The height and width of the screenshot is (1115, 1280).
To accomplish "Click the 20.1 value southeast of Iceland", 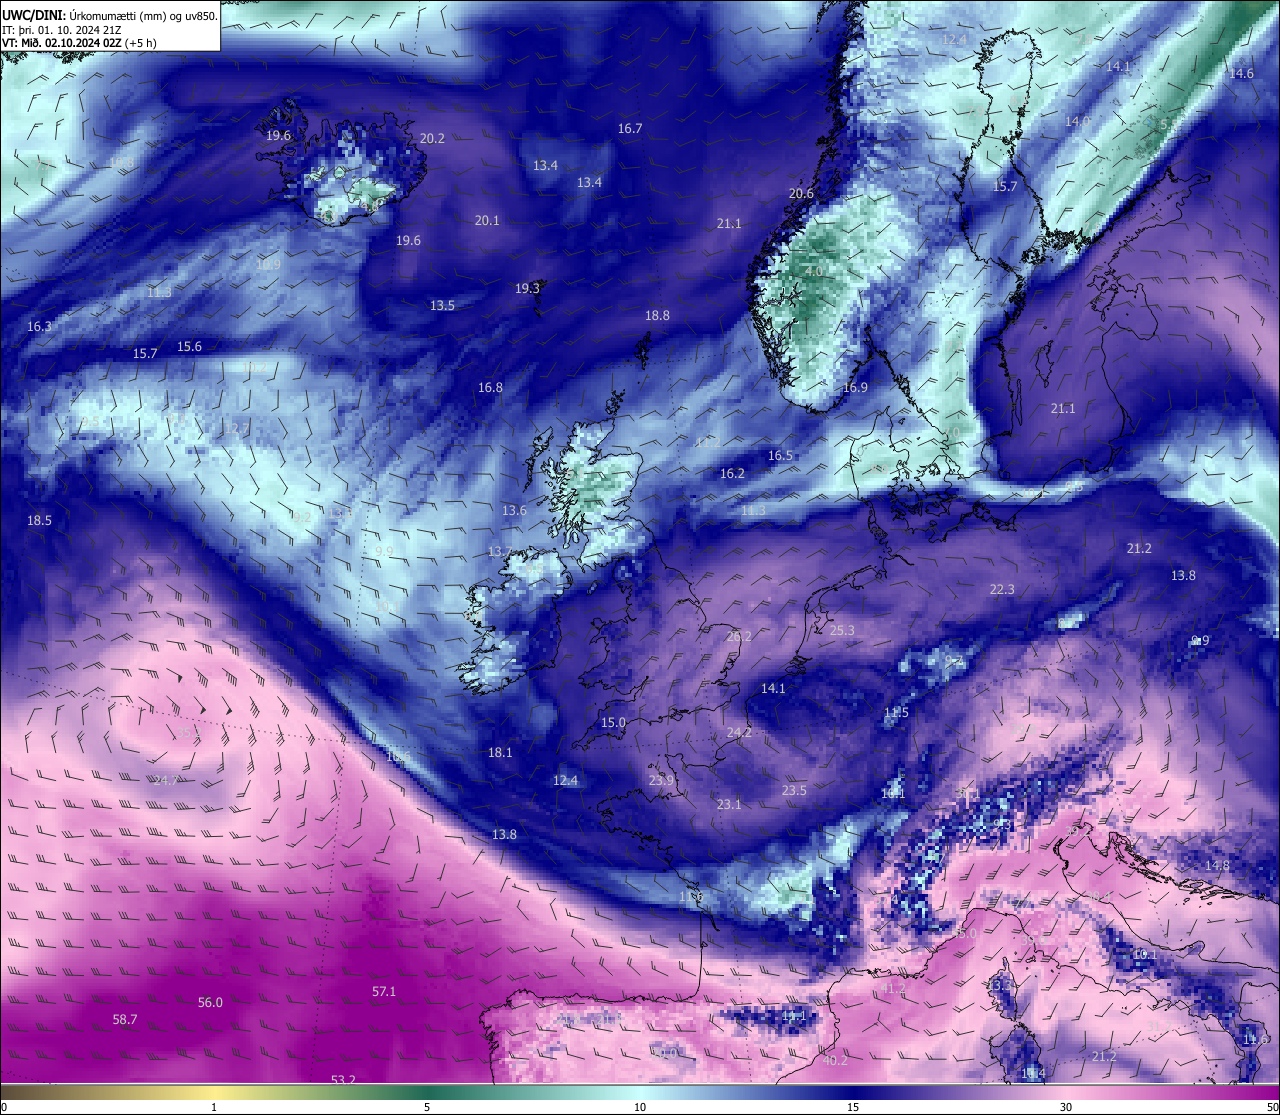I will 487,220.
